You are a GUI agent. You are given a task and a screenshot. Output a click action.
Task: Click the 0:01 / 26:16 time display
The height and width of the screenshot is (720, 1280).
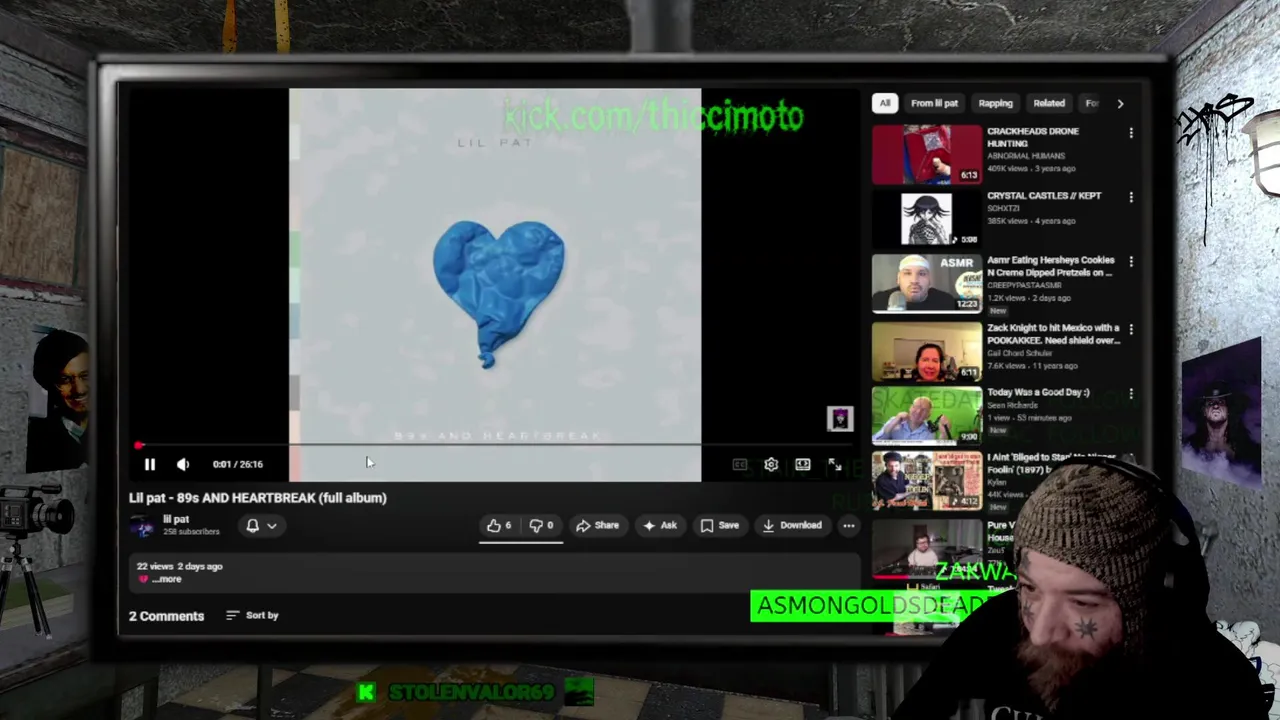[x=238, y=464]
